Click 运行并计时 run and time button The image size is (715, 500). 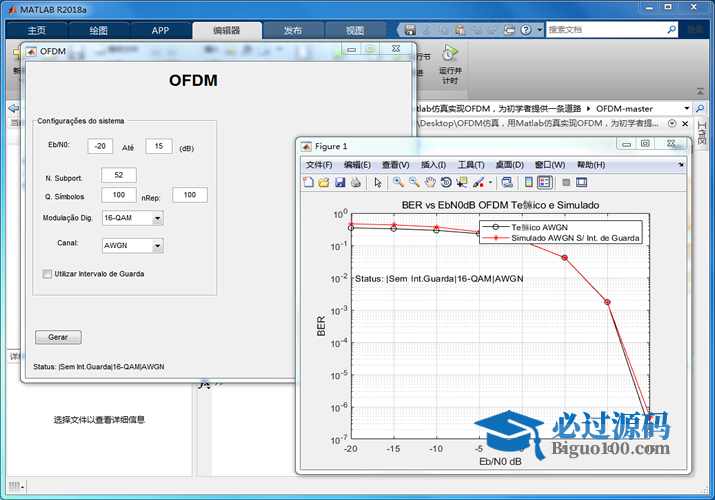click(450, 65)
